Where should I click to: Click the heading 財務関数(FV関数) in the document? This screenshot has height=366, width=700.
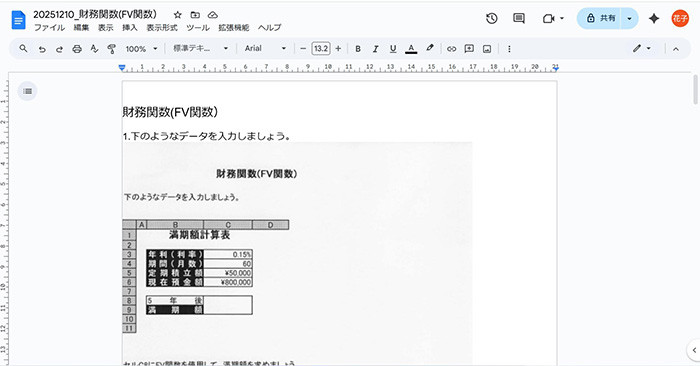[x=171, y=112]
